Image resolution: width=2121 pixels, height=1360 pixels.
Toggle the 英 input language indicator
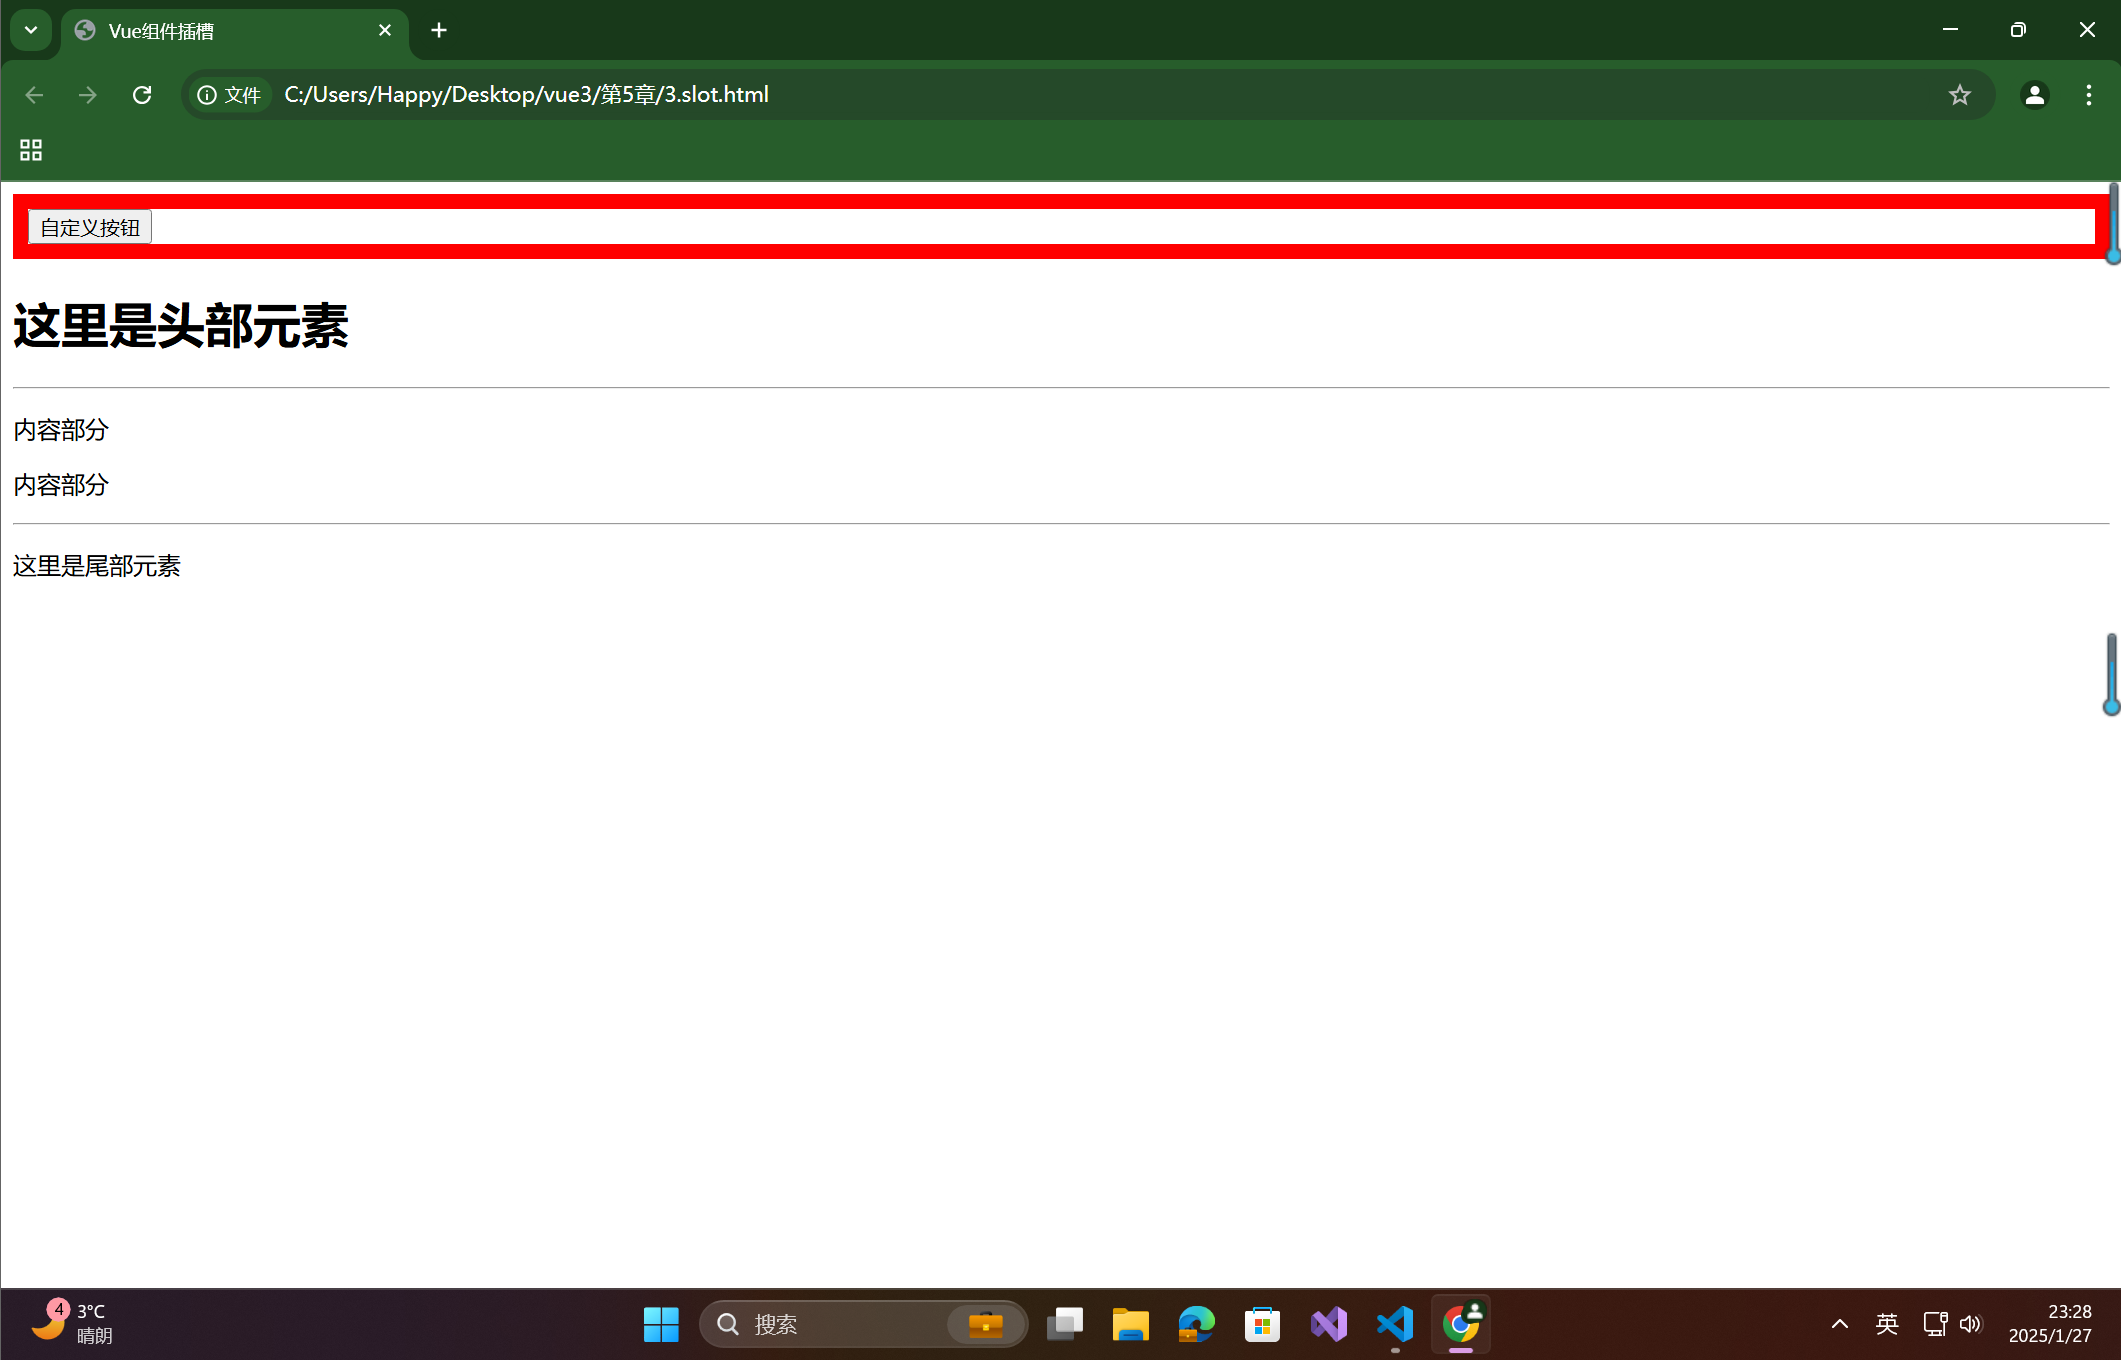point(1886,1324)
